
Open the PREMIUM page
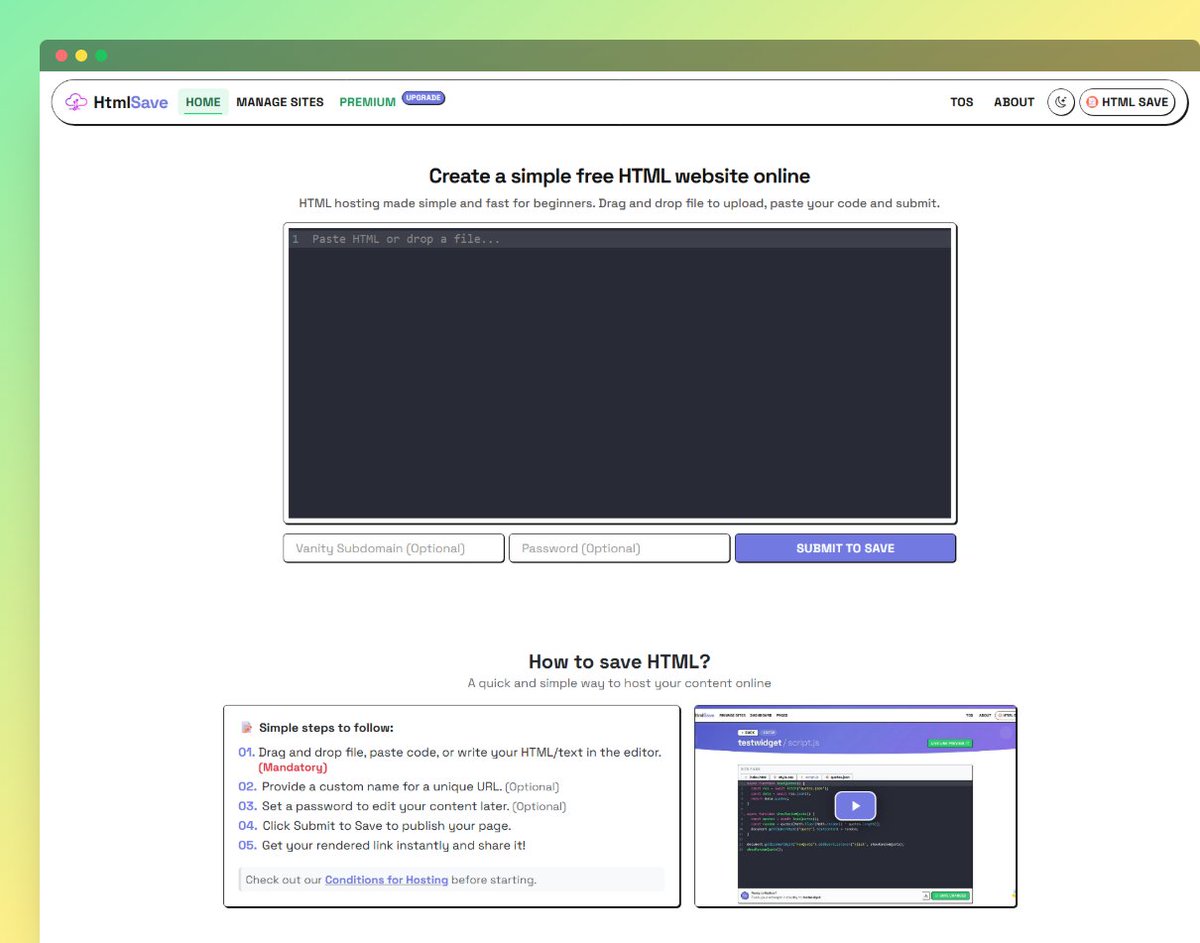366,101
